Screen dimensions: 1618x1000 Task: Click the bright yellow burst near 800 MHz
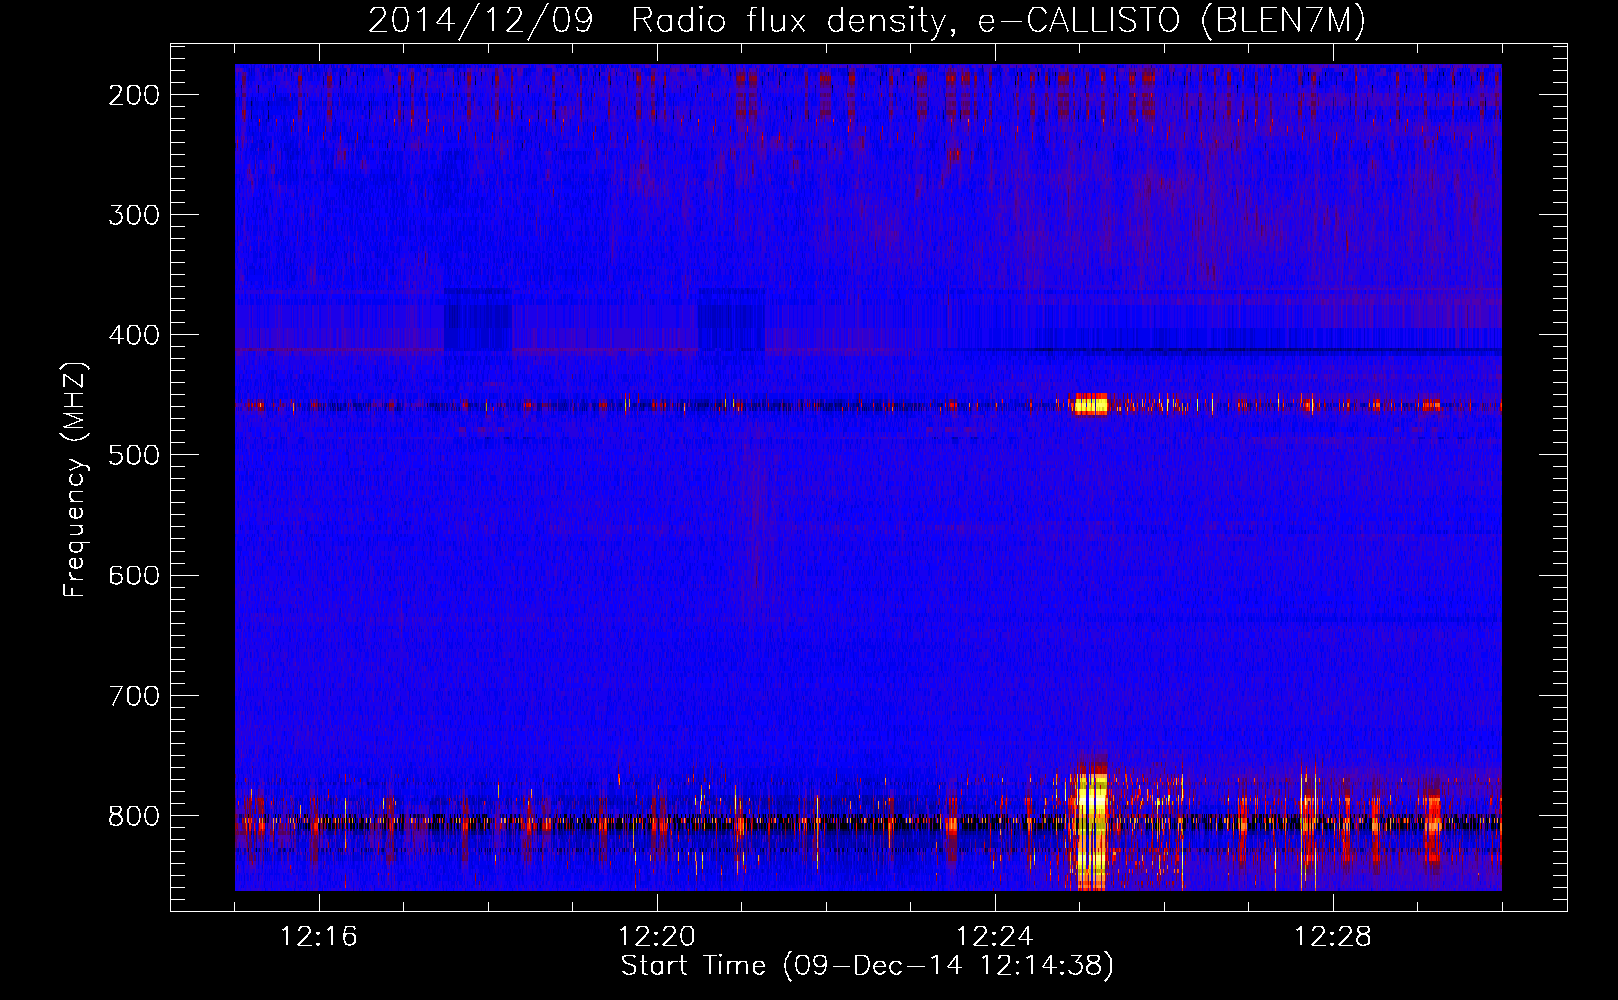1090,829
